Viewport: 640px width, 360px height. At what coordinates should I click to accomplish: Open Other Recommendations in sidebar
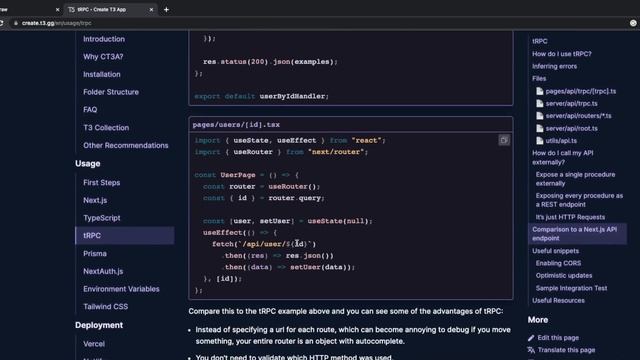pos(125,145)
